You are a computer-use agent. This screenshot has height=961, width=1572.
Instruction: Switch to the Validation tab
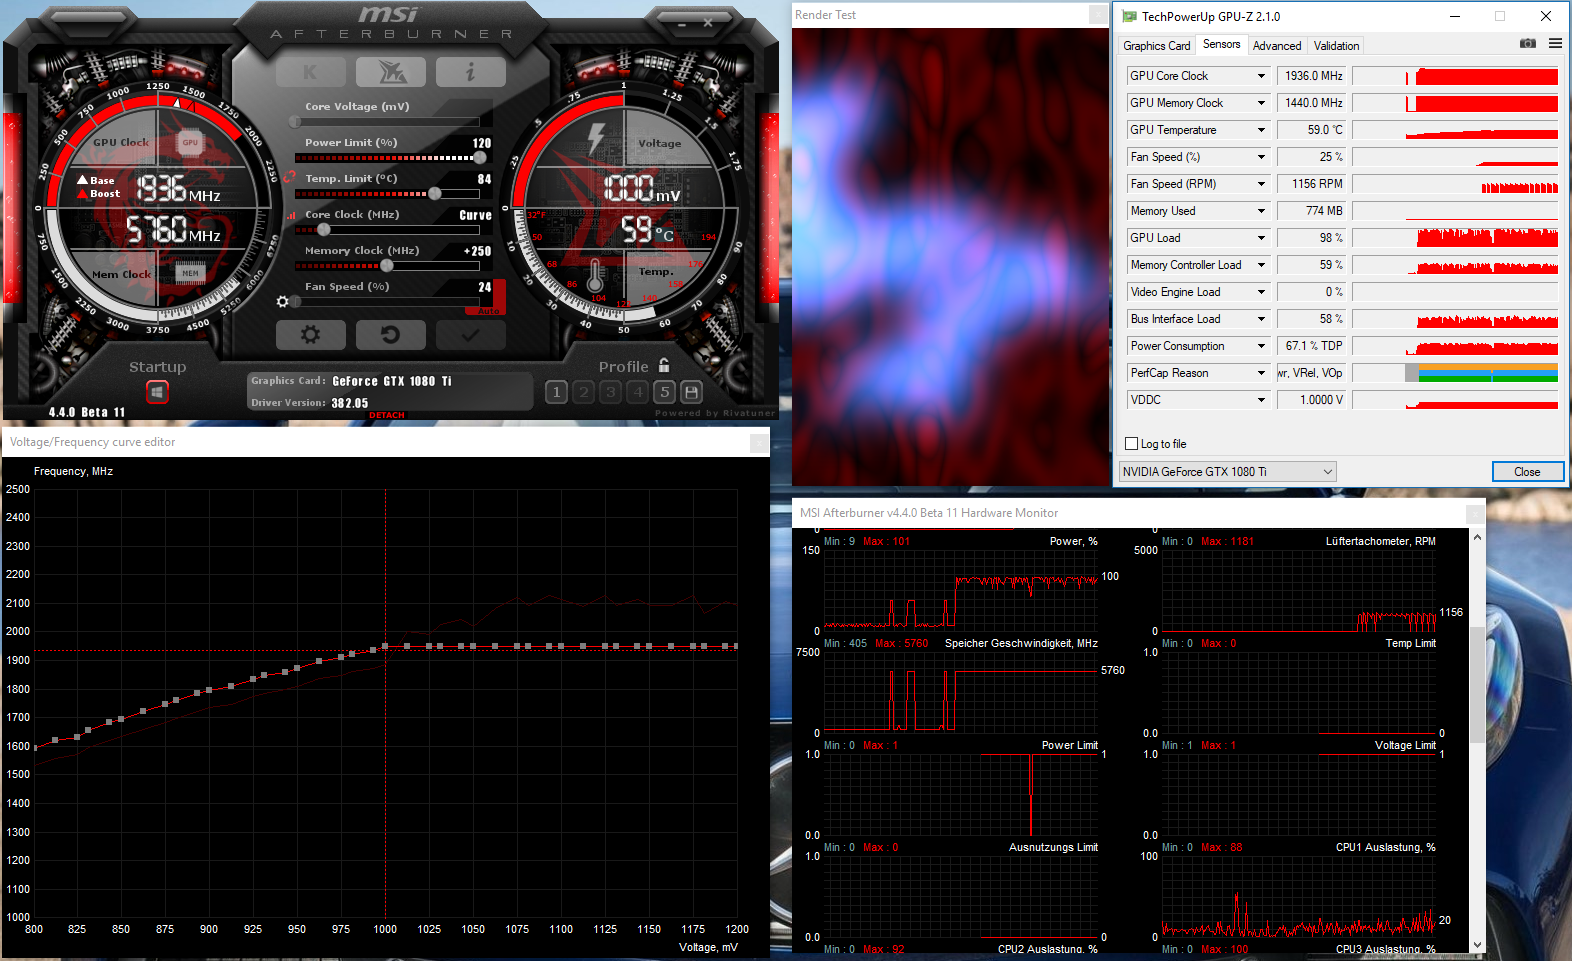(x=1336, y=46)
